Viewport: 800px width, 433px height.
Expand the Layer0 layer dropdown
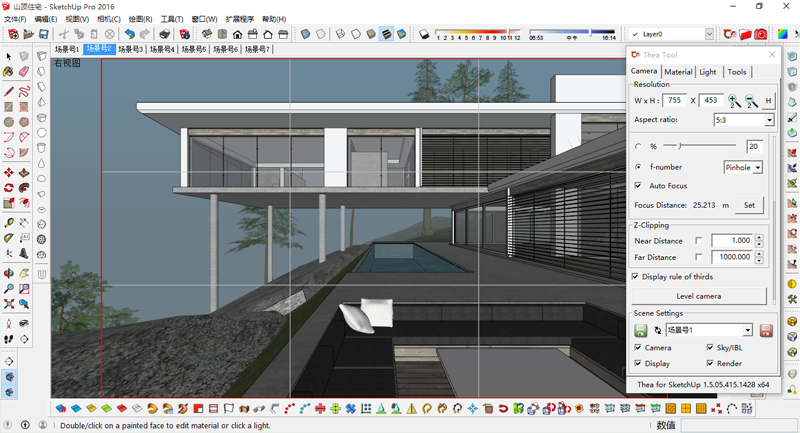pyautogui.click(x=709, y=34)
